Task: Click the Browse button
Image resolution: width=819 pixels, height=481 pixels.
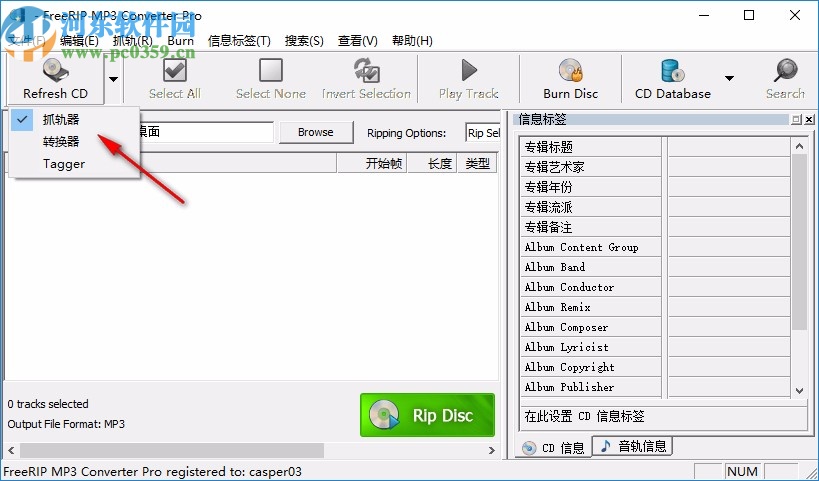Action: (x=315, y=132)
